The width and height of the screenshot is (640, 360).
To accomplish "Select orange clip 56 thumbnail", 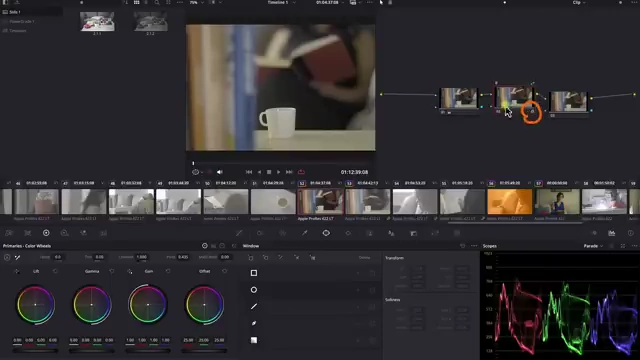I will [510, 202].
